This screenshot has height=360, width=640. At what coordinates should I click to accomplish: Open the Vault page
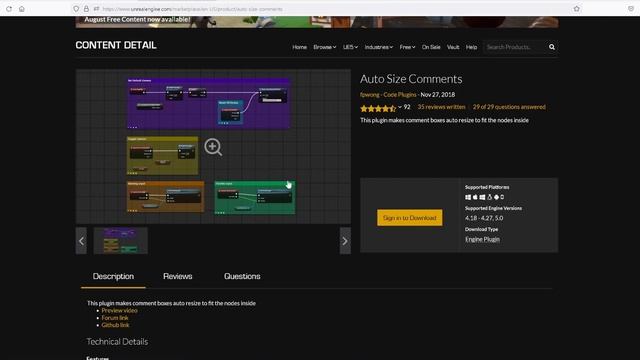coord(453,47)
